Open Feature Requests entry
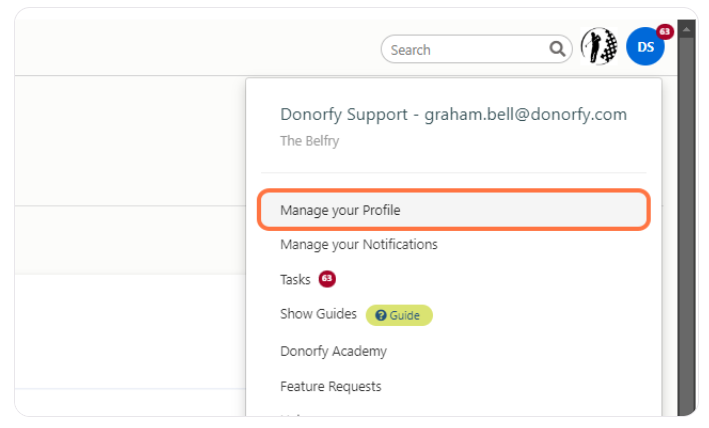Image resolution: width=709 pixels, height=428 pixels. pos(331,386)
